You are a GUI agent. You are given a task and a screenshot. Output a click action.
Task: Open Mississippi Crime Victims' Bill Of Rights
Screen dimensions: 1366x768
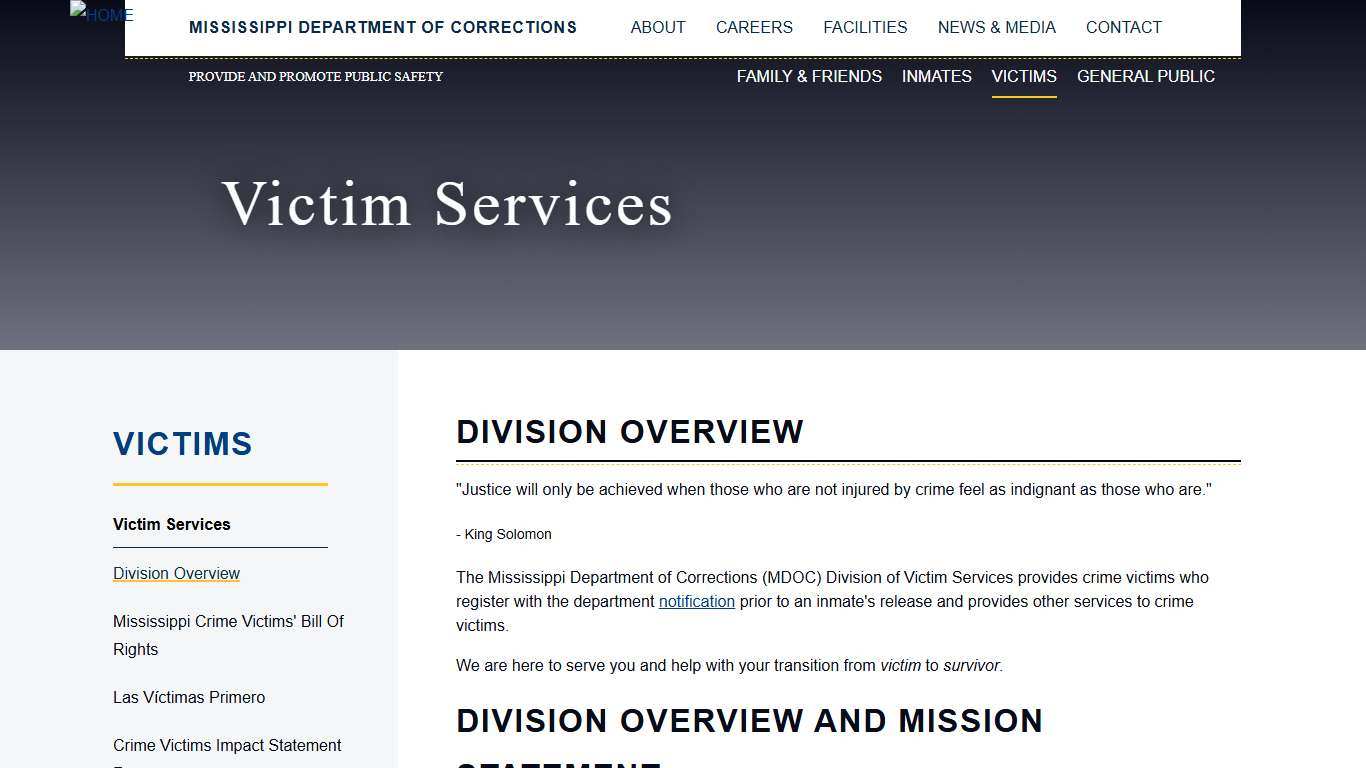(228, 635)
